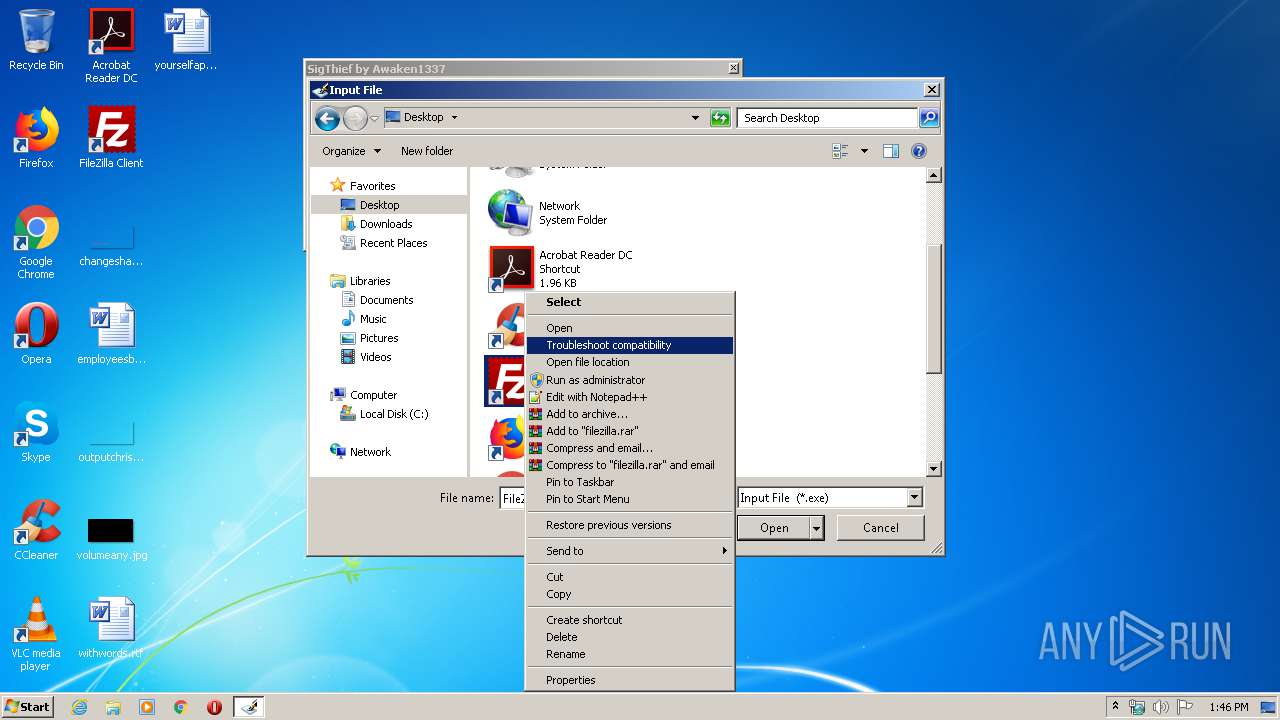Screen dimensions: 1280x720
Task: Click Internet Explorer in taskbar
Action: pyautogui.click(x=79, y=707)
